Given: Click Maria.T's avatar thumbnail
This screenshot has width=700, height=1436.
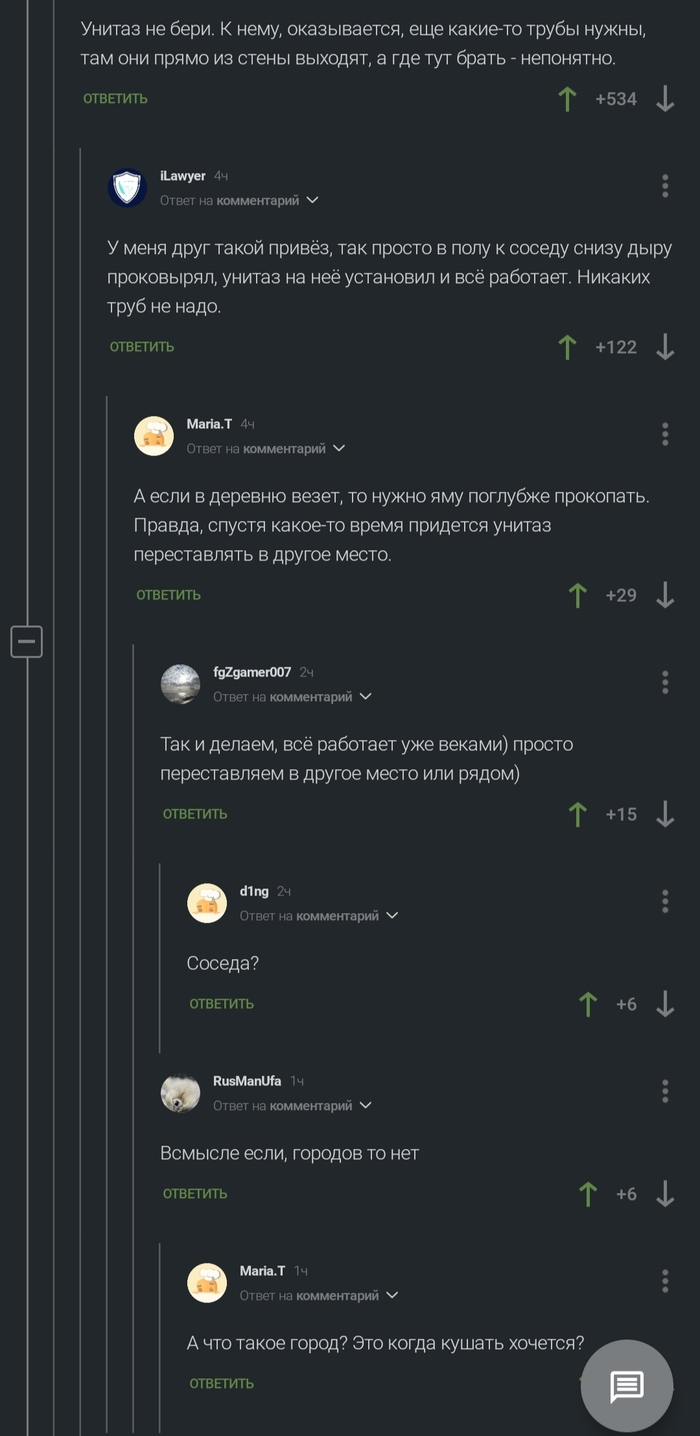Looking at the screenshot, I should [154, 436].
